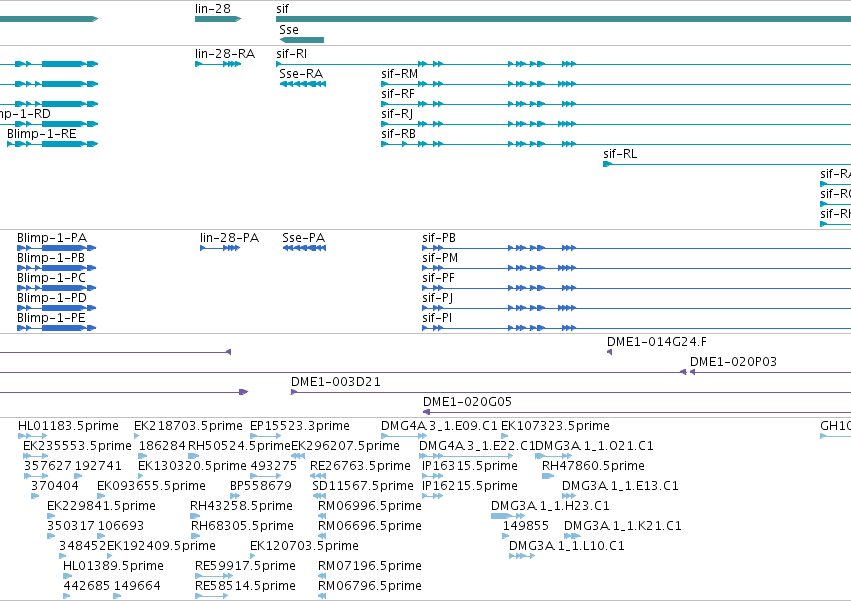The height and width of the screenshot is (601, 851).
Task: Click the sif-RJ transcript label
Action: pos(397,114)
